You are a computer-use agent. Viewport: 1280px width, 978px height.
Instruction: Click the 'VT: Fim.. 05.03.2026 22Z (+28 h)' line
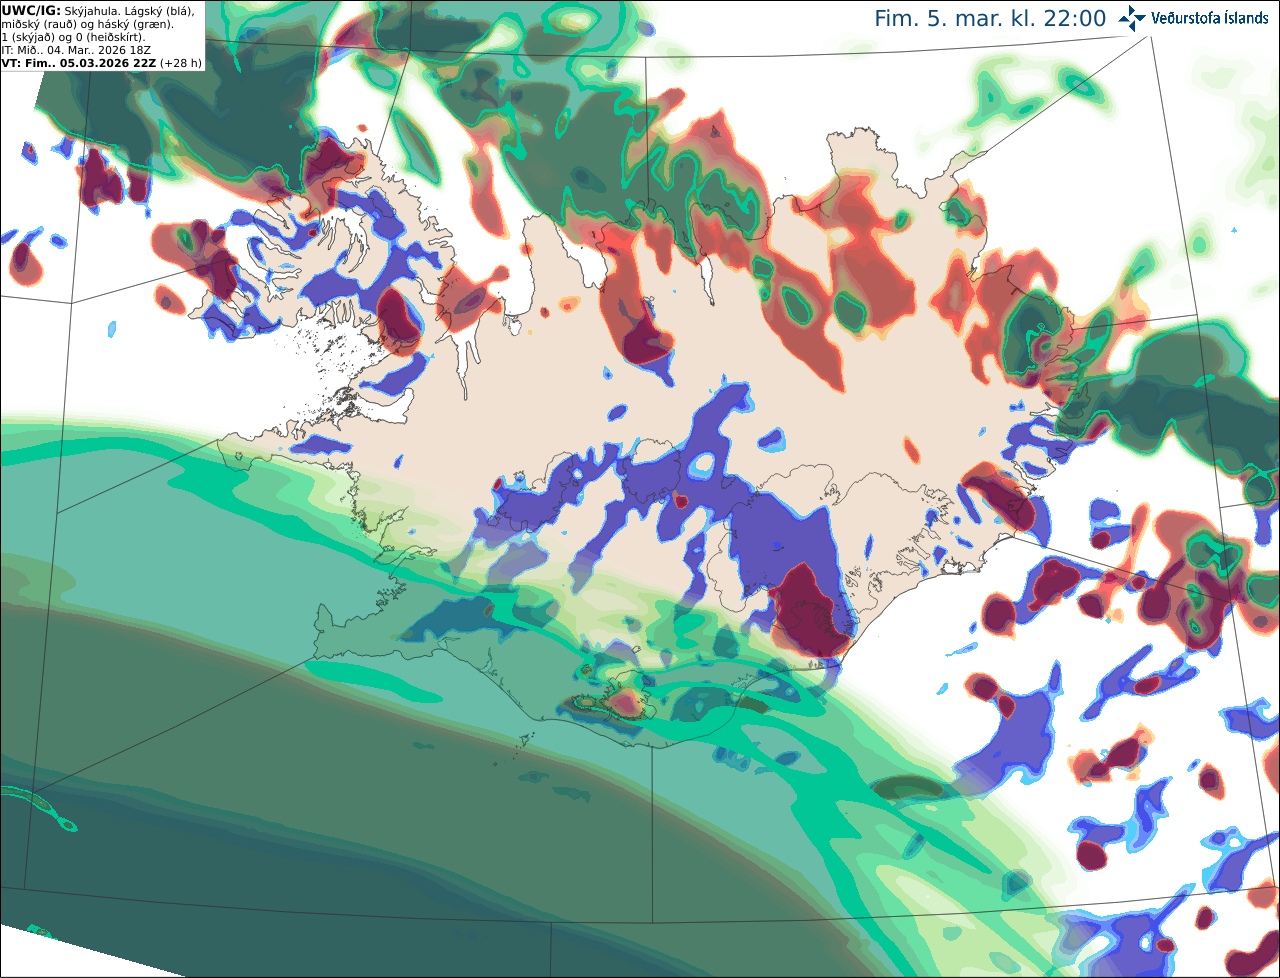(x=101, y=63)
